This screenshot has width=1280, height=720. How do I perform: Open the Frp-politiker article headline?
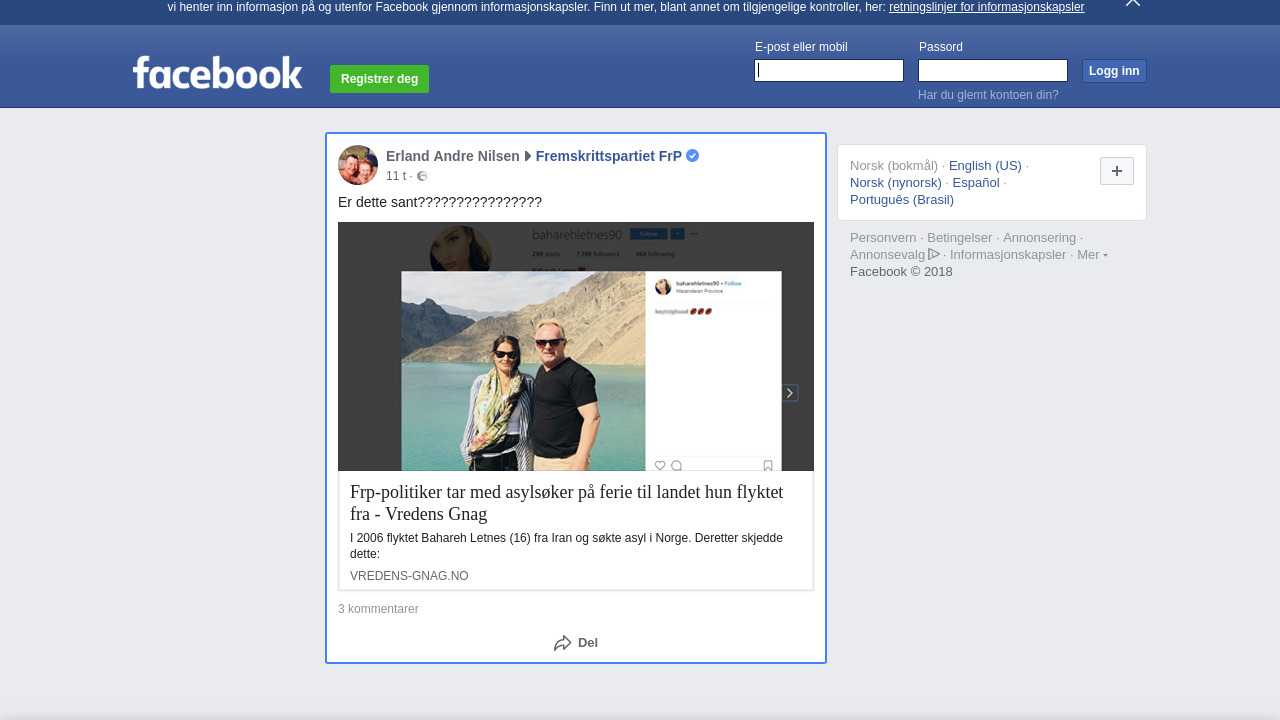point(567,503)
